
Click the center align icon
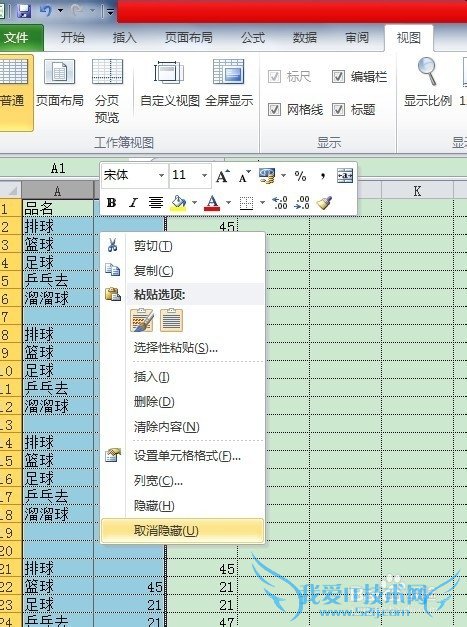pyautogui.click(x=156, y=203)
